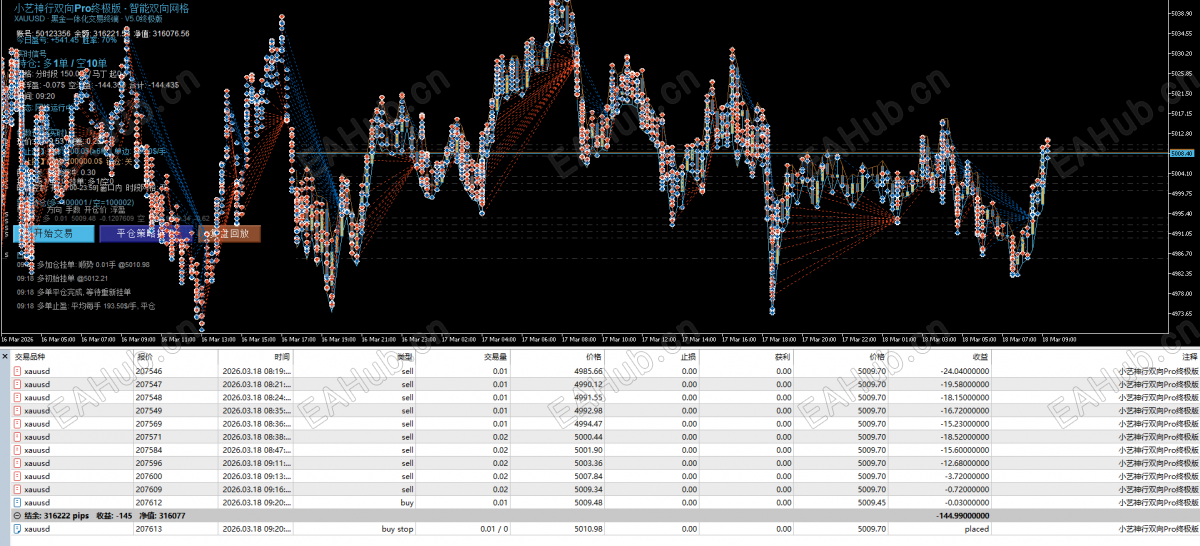Screen dimensions: 1200x546
Task: Select ticket number 207571 cell
Action: (149, 436)
